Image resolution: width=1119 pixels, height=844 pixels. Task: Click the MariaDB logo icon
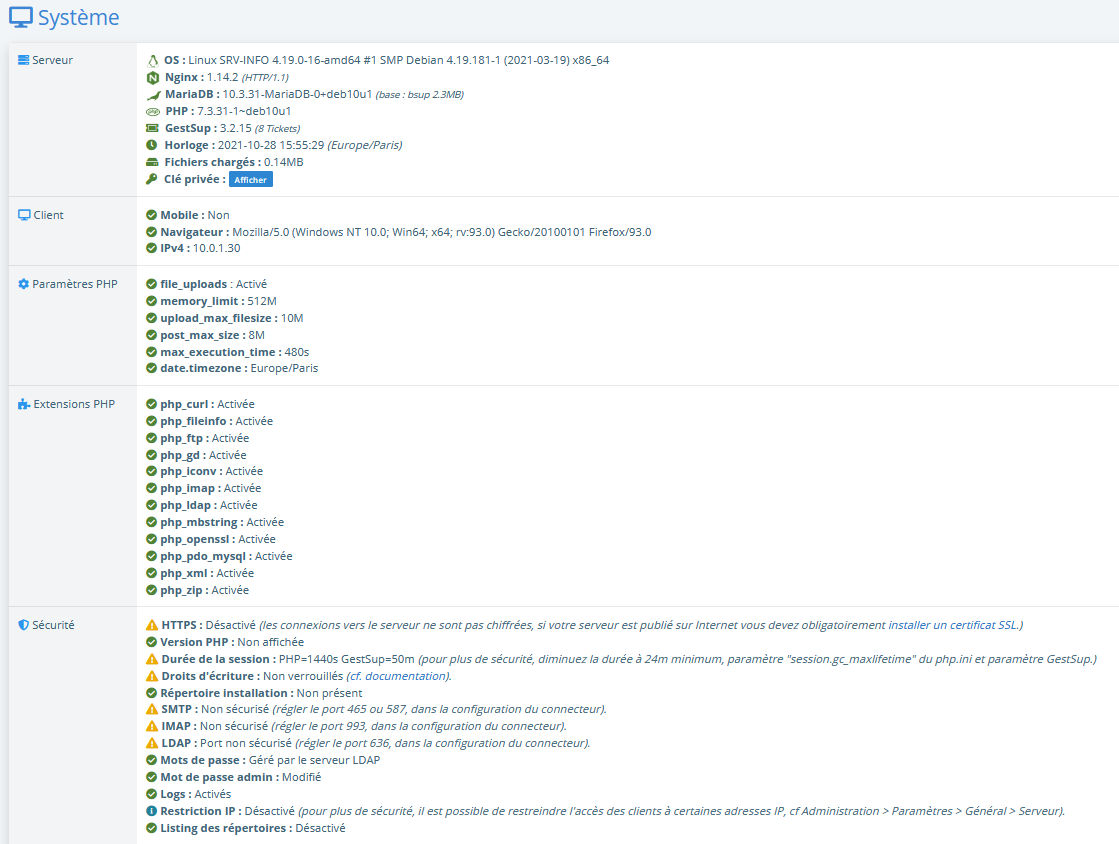coord(153,95)
